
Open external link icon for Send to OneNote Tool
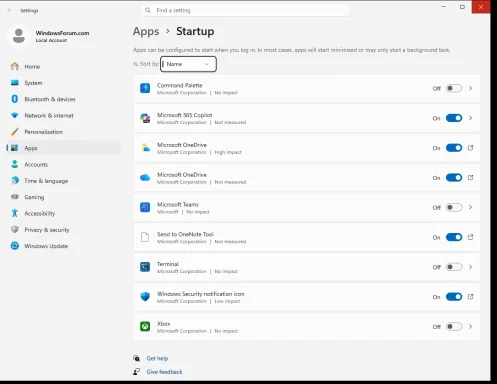point(470,237)
